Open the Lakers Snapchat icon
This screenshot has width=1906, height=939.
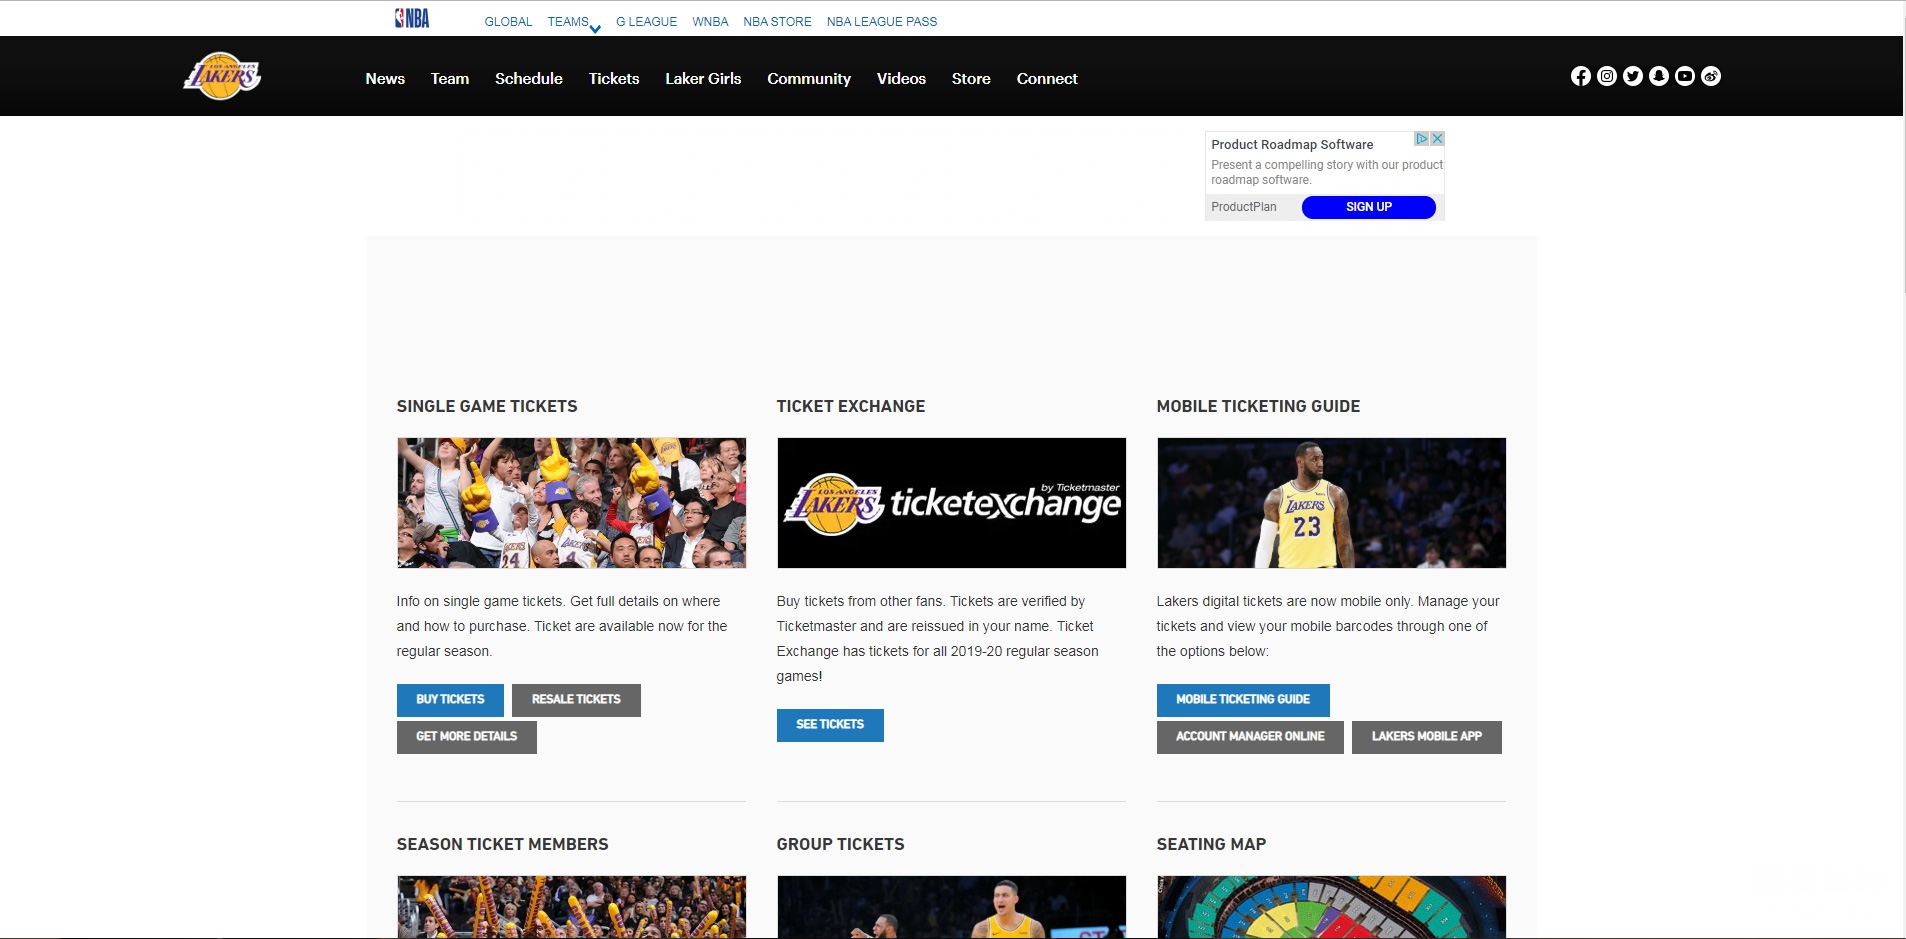point(1658,76)
